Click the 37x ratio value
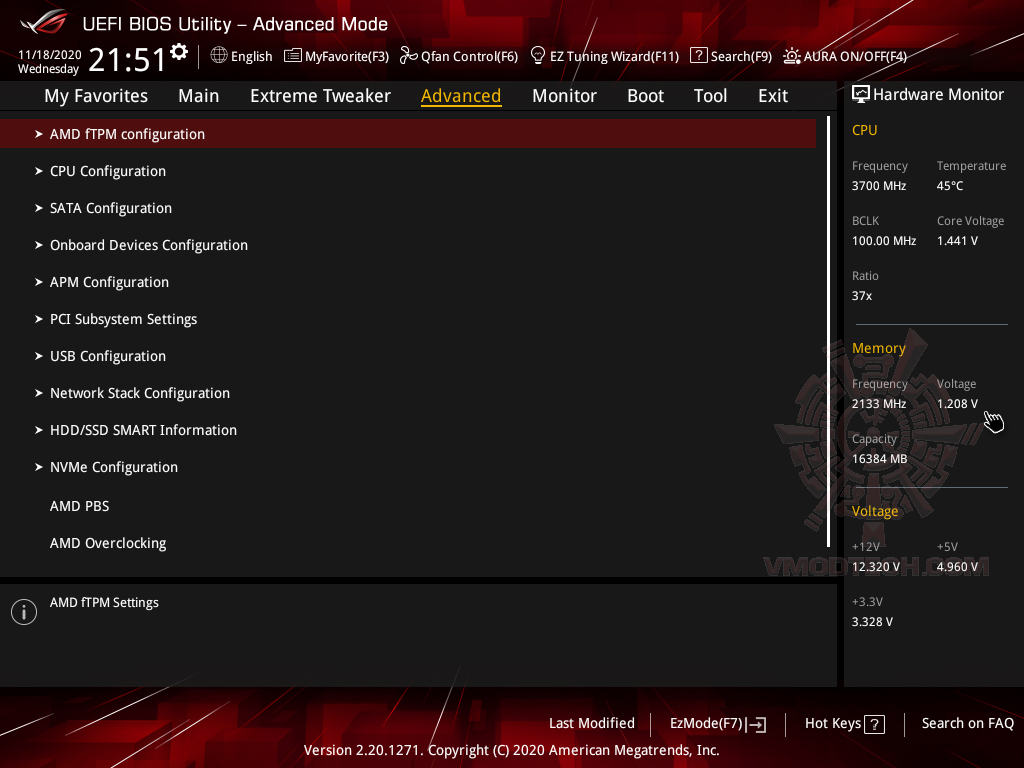The height and width of the screenshot is (768, 1024). (x=861, y=296)
